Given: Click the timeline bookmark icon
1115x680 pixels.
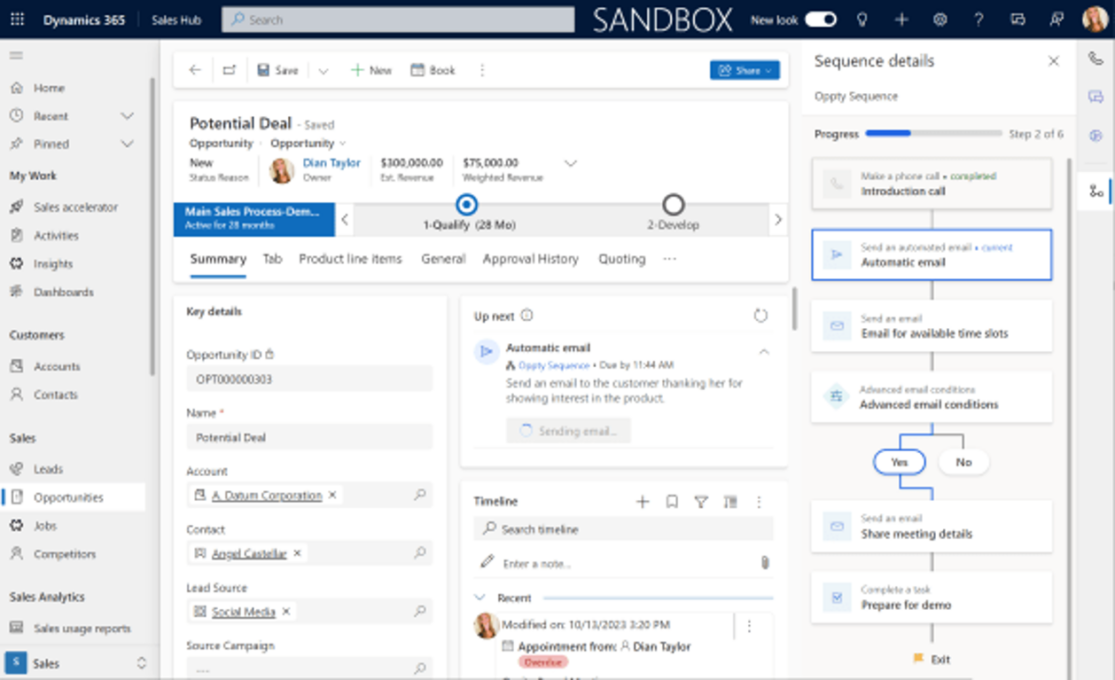Looking at the screenshot, I should 671,501.
